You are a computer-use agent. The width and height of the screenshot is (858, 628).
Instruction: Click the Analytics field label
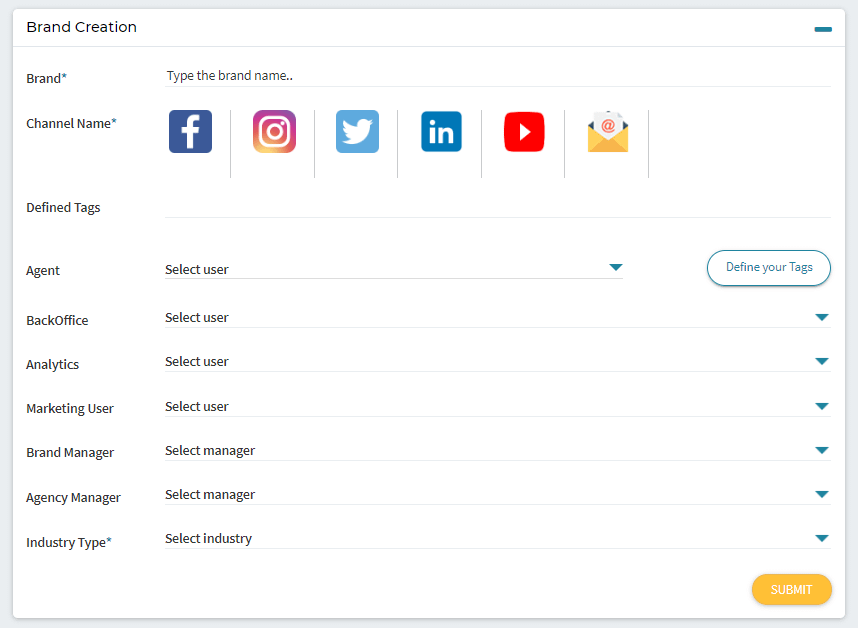click(53, 364)
